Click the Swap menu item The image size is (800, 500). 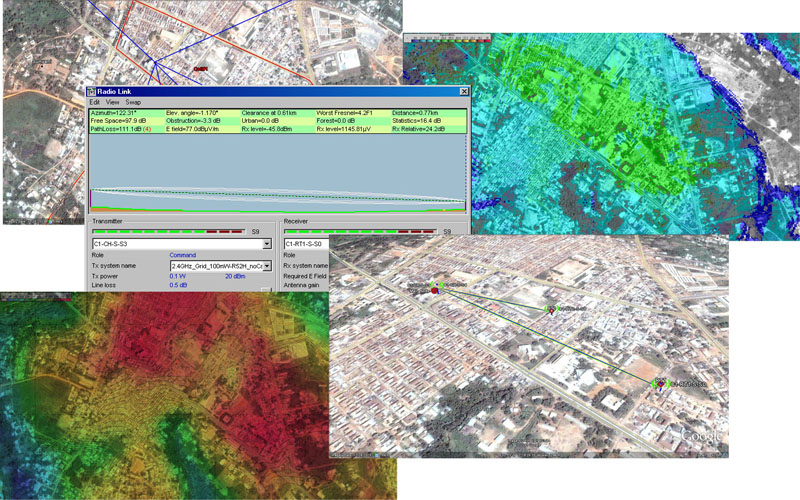tap(133, 102)
